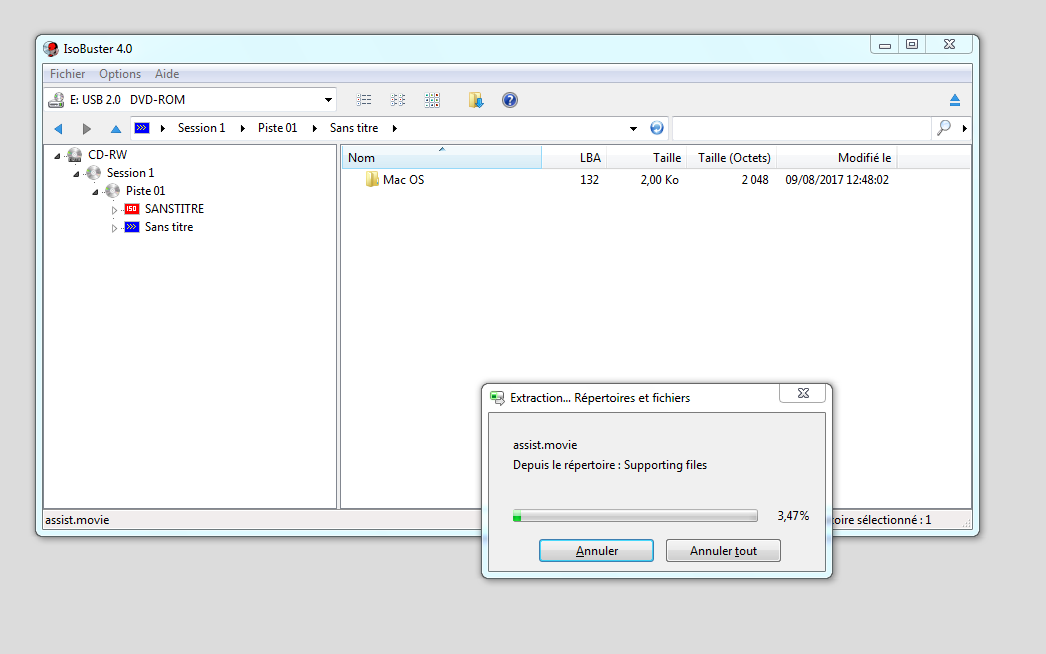Viewport: 1046px width, 654px height.
Task: Select the CD-RW disc icon in tree
Action: pyautogui.click(x=75, y=155)
